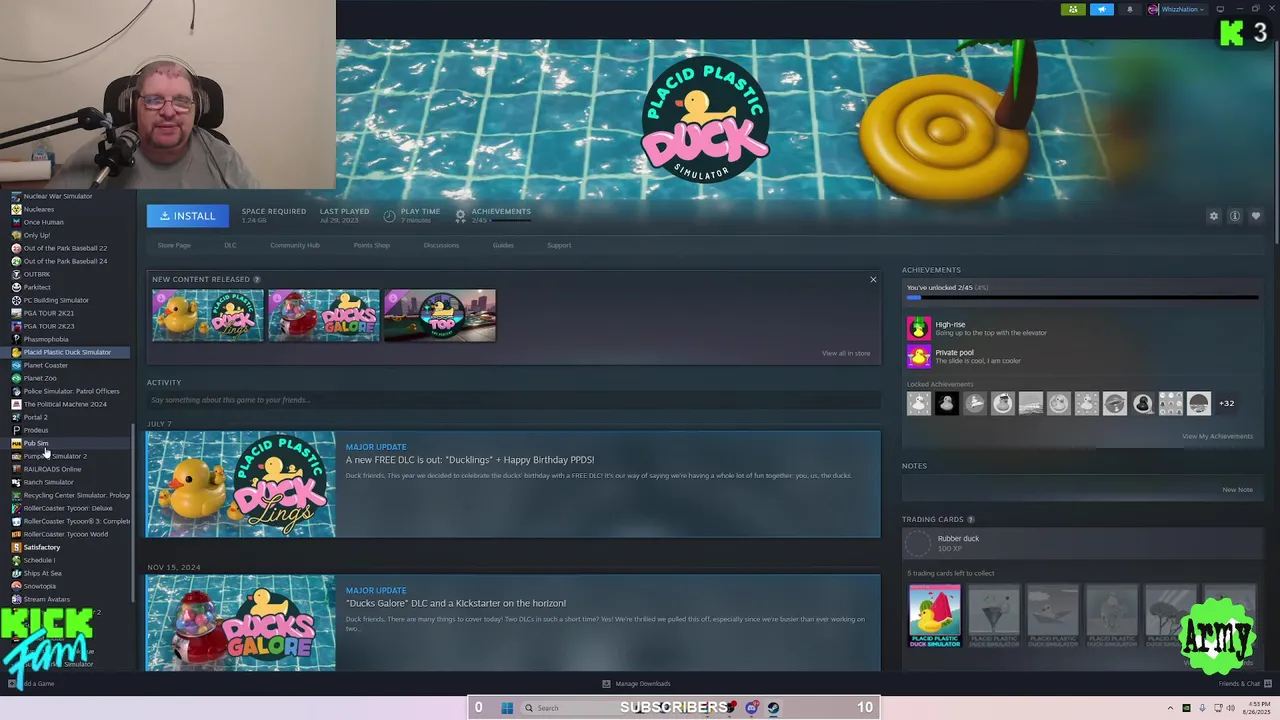Open the Community Hub tab

click(294, 245)
